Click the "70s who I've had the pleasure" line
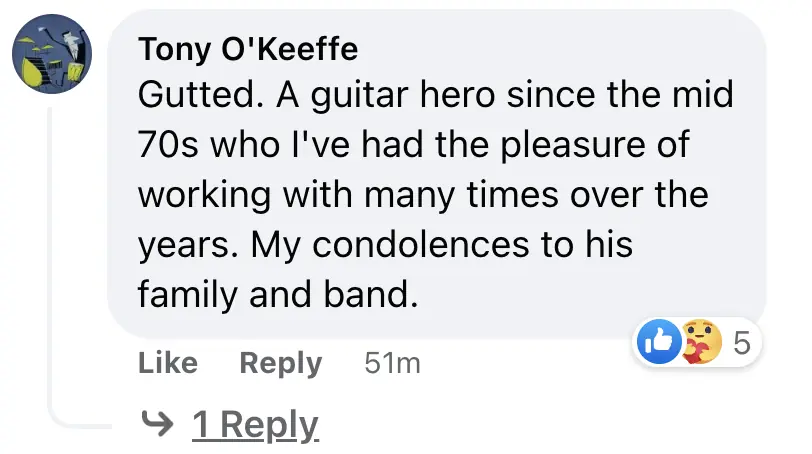The width and height of the screenshot is (812, 454). [413, 145]
